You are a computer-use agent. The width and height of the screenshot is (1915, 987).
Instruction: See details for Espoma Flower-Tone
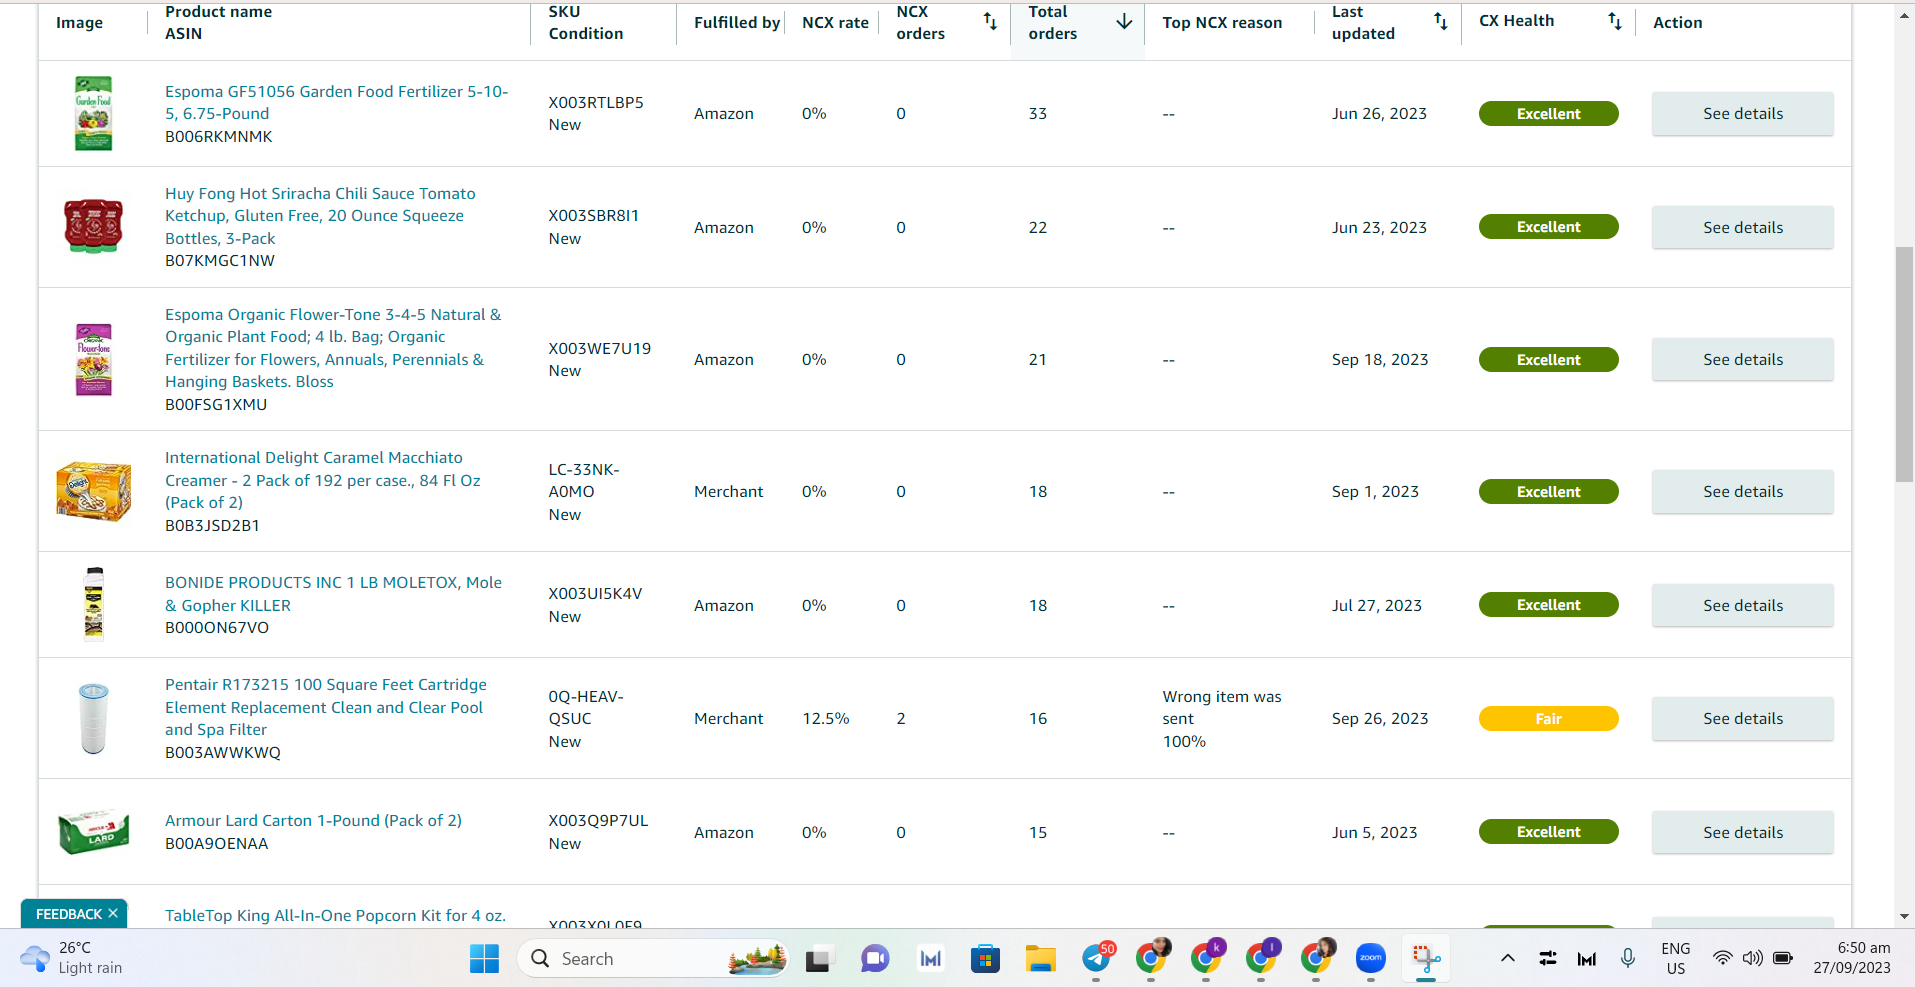coord(1742,359)
